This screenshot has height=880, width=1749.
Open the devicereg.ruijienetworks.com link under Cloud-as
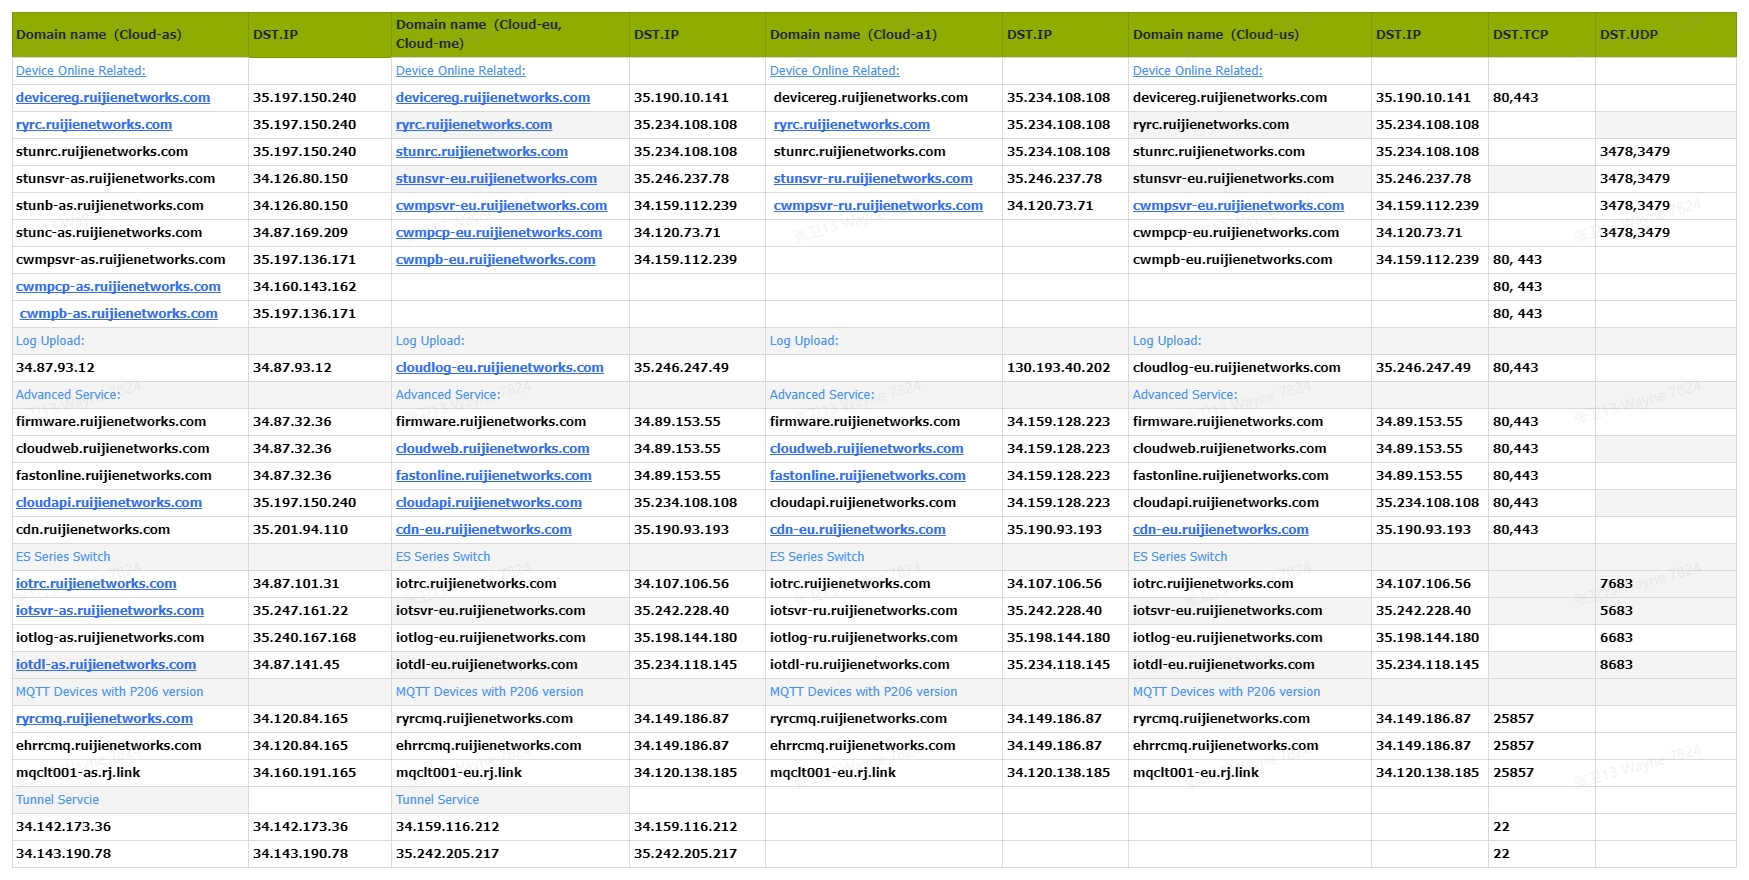(113, 98)
